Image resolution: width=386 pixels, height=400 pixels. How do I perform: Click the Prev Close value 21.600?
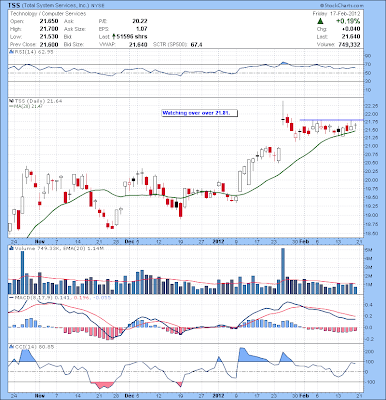[x=49, y=44]
